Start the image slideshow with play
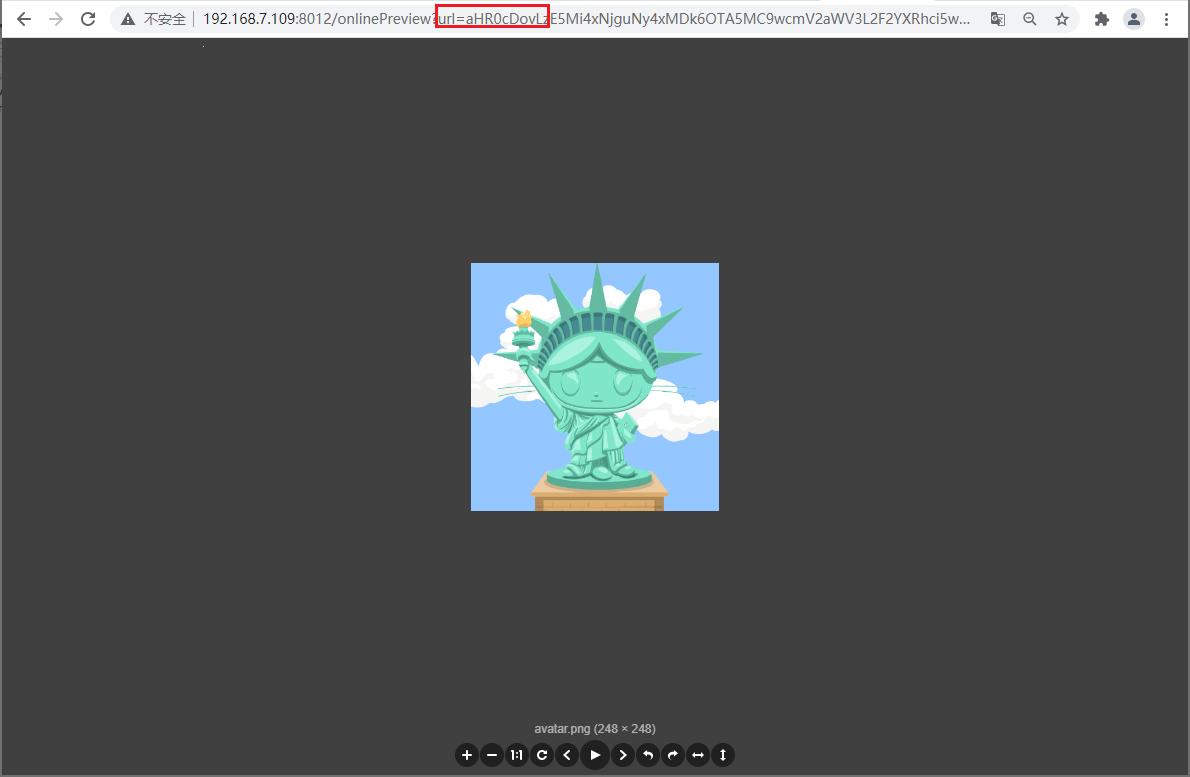The image size is (1190, 777). (595, 755)
